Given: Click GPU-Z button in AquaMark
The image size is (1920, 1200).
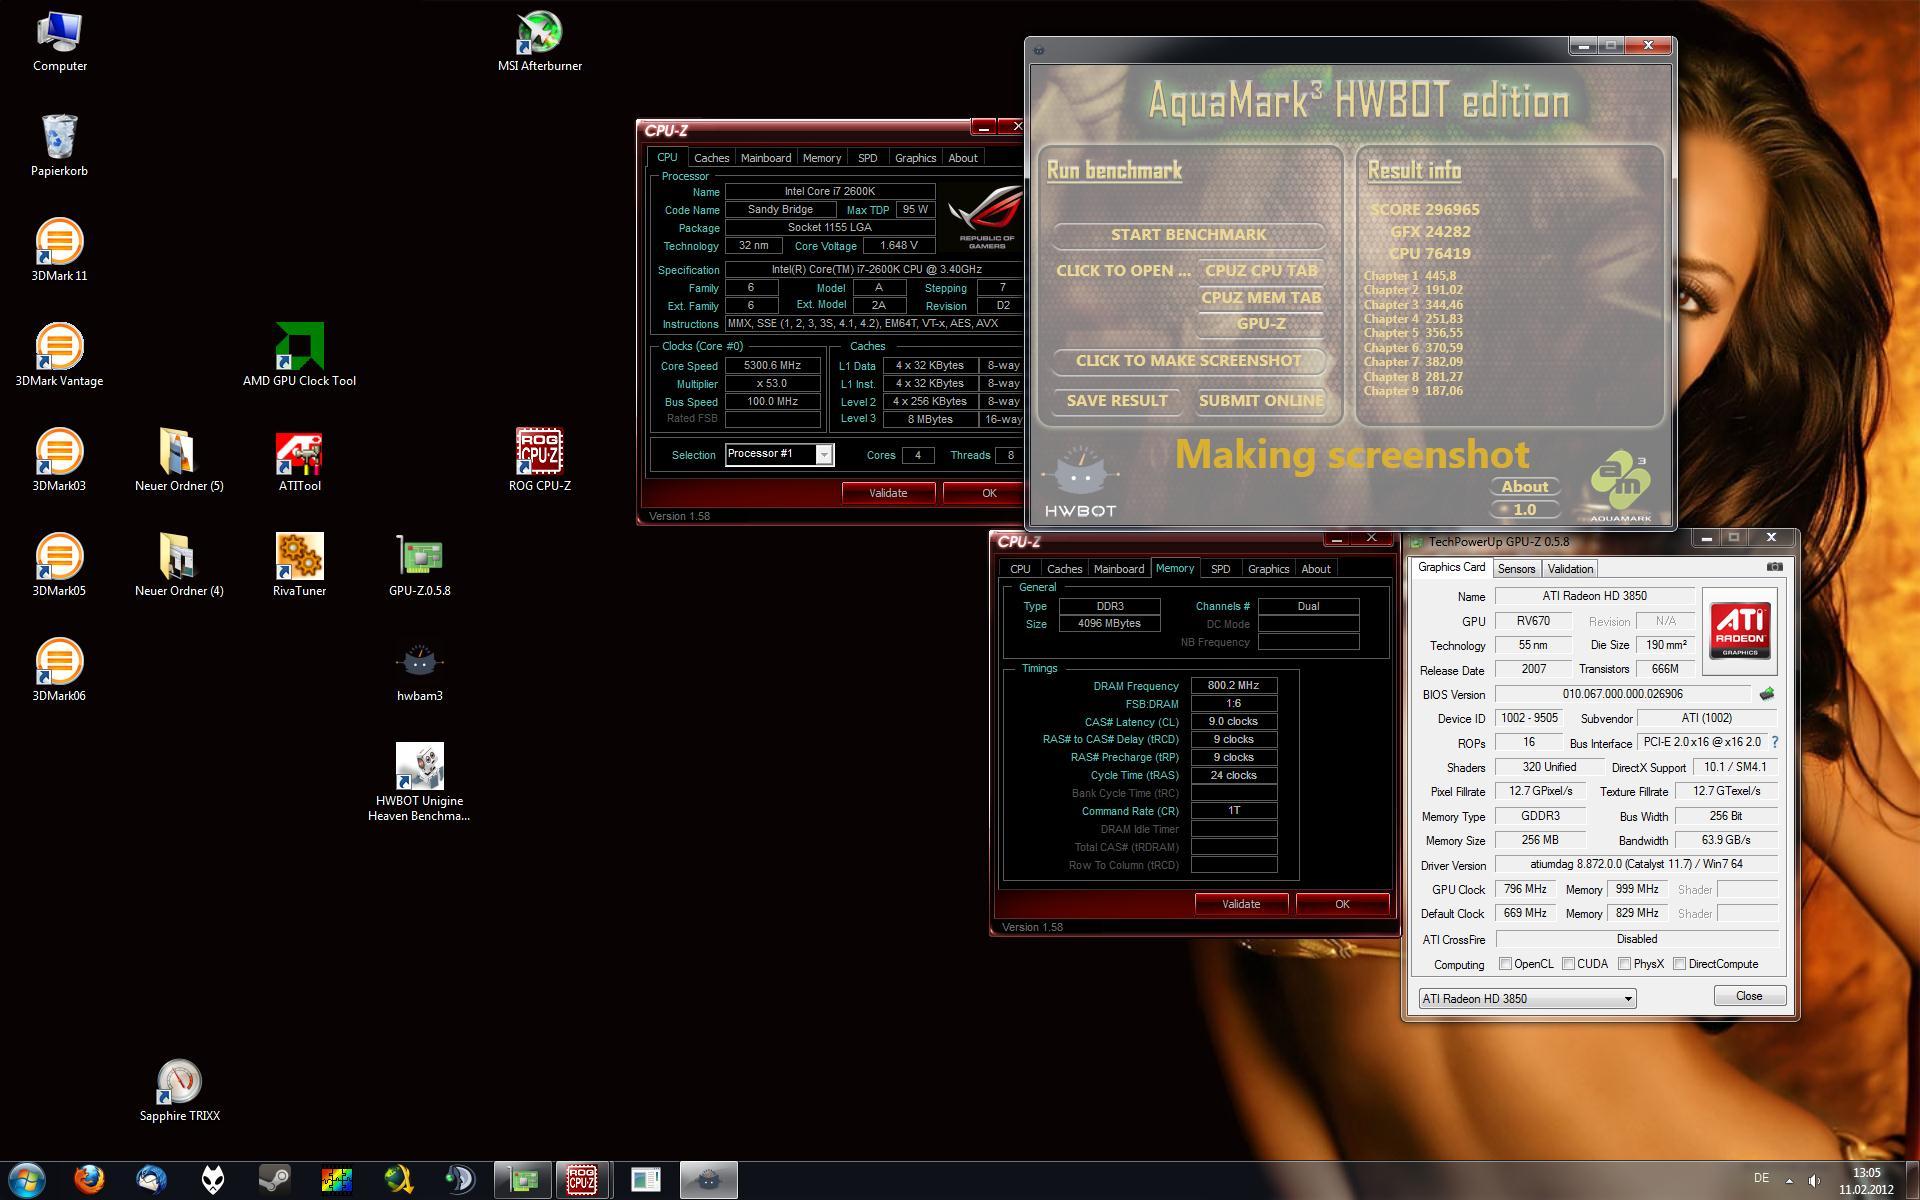Looking at the screenshot, I should pyautogui.click(x=1261, y=323).
